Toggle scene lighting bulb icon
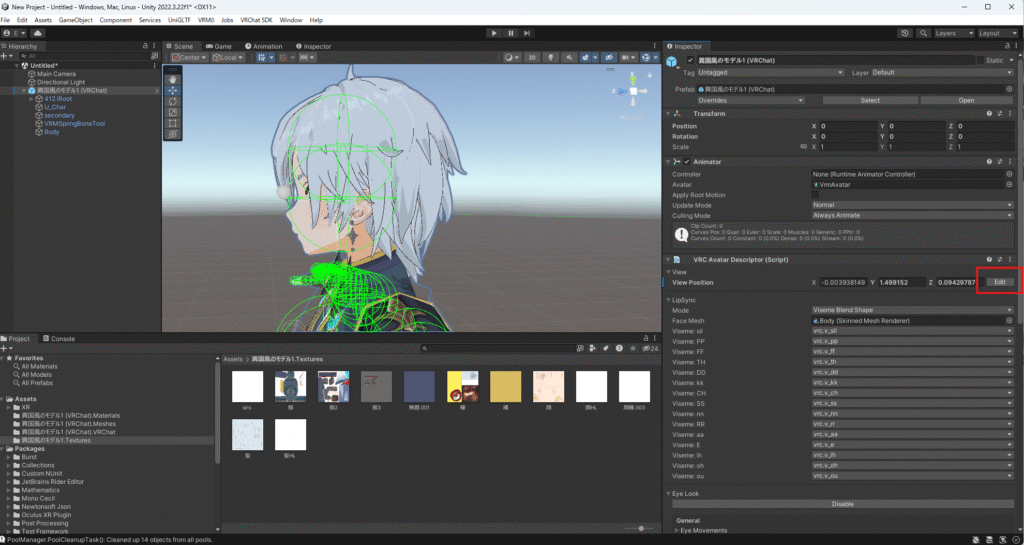Image resolution: width=1024 pixels, height=545 pixels. click(x=551, y=57)
